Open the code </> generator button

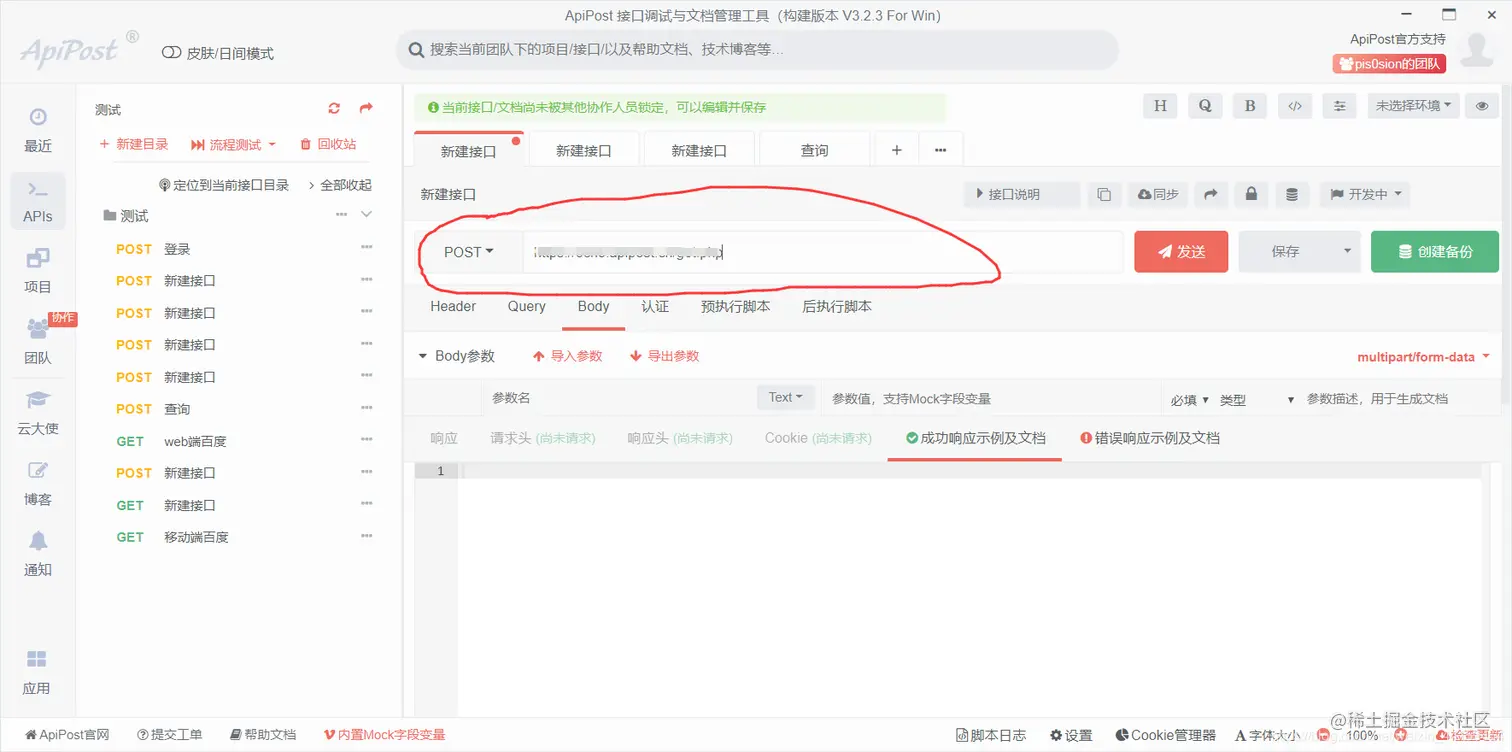1295,106
